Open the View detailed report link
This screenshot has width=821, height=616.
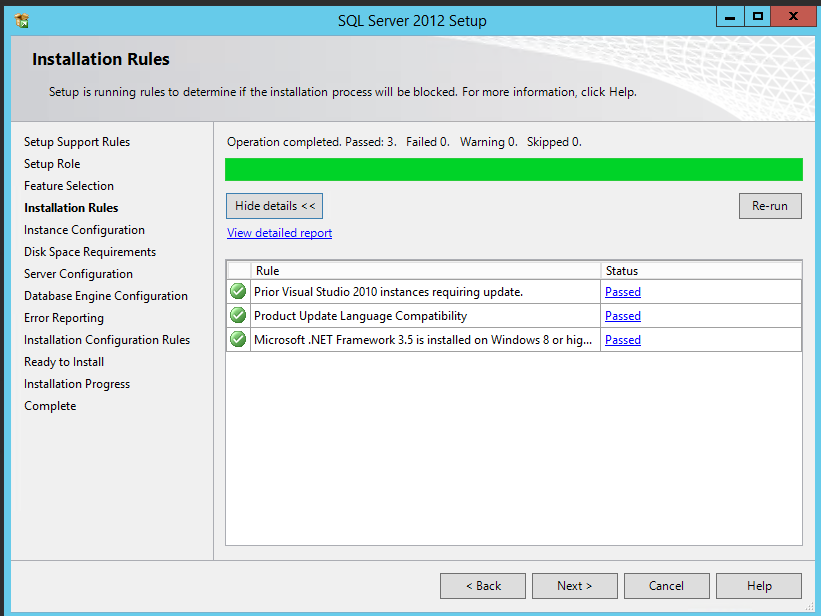[279, 233]
